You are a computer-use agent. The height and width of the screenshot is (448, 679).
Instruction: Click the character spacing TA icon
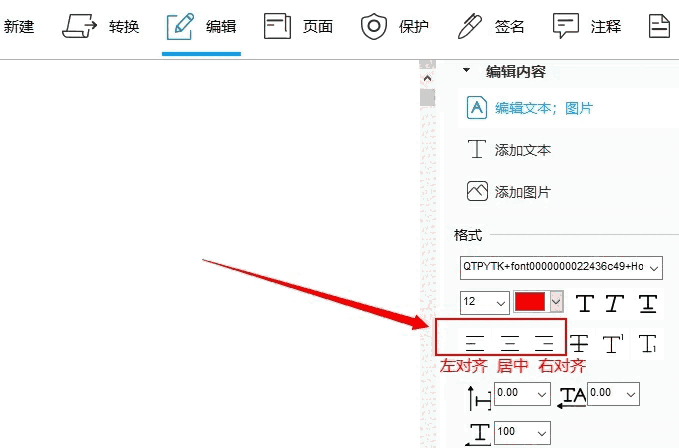click(572, 397)
